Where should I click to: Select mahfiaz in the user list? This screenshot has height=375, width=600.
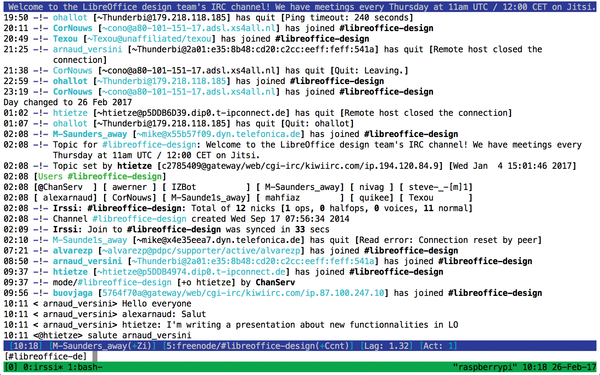(282, 198)
